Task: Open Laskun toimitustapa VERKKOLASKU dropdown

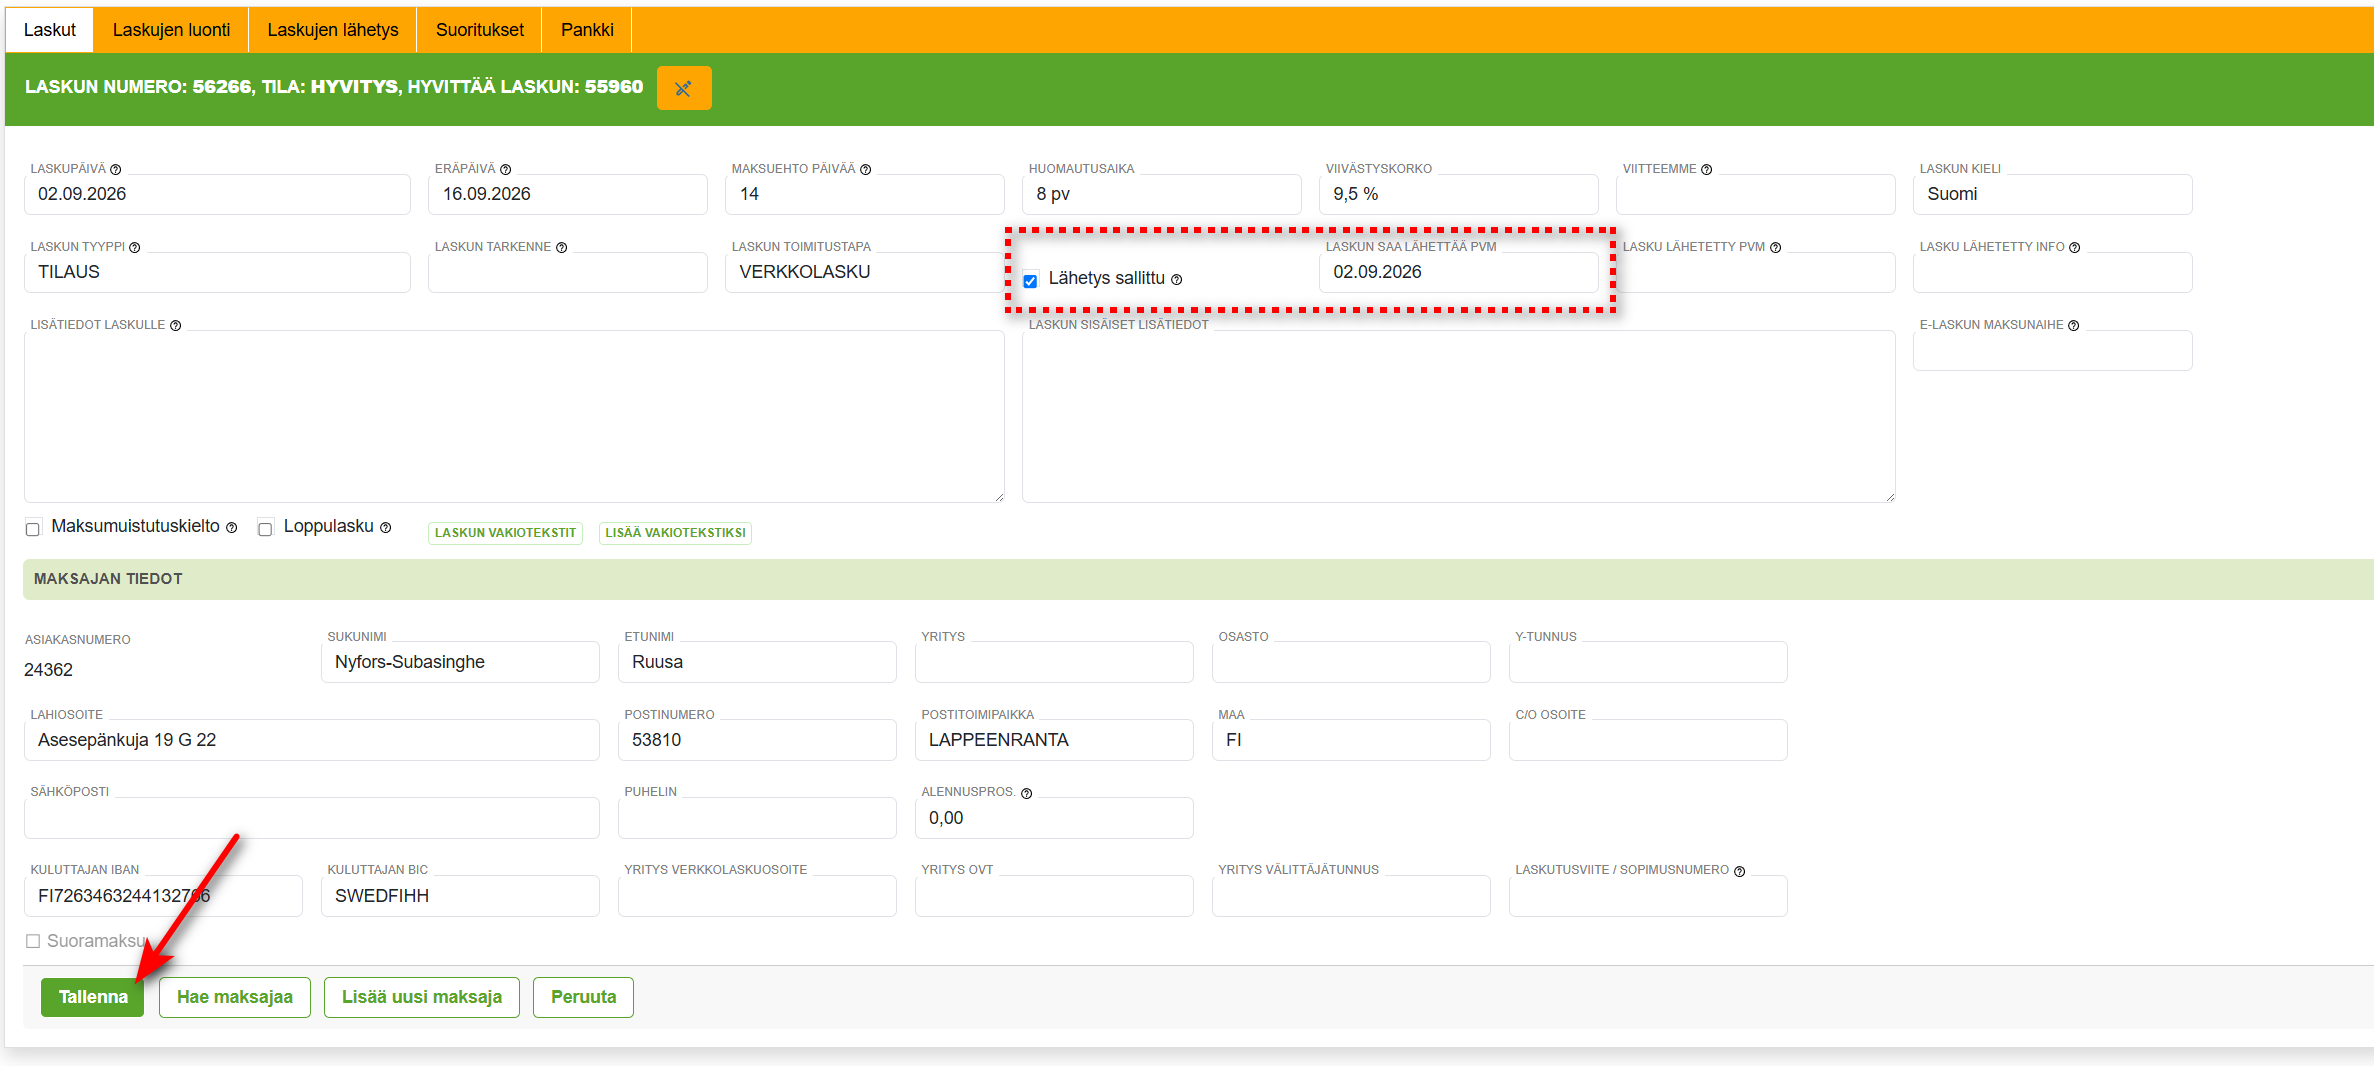Action: pyautogui.click(x=864, y=272)
